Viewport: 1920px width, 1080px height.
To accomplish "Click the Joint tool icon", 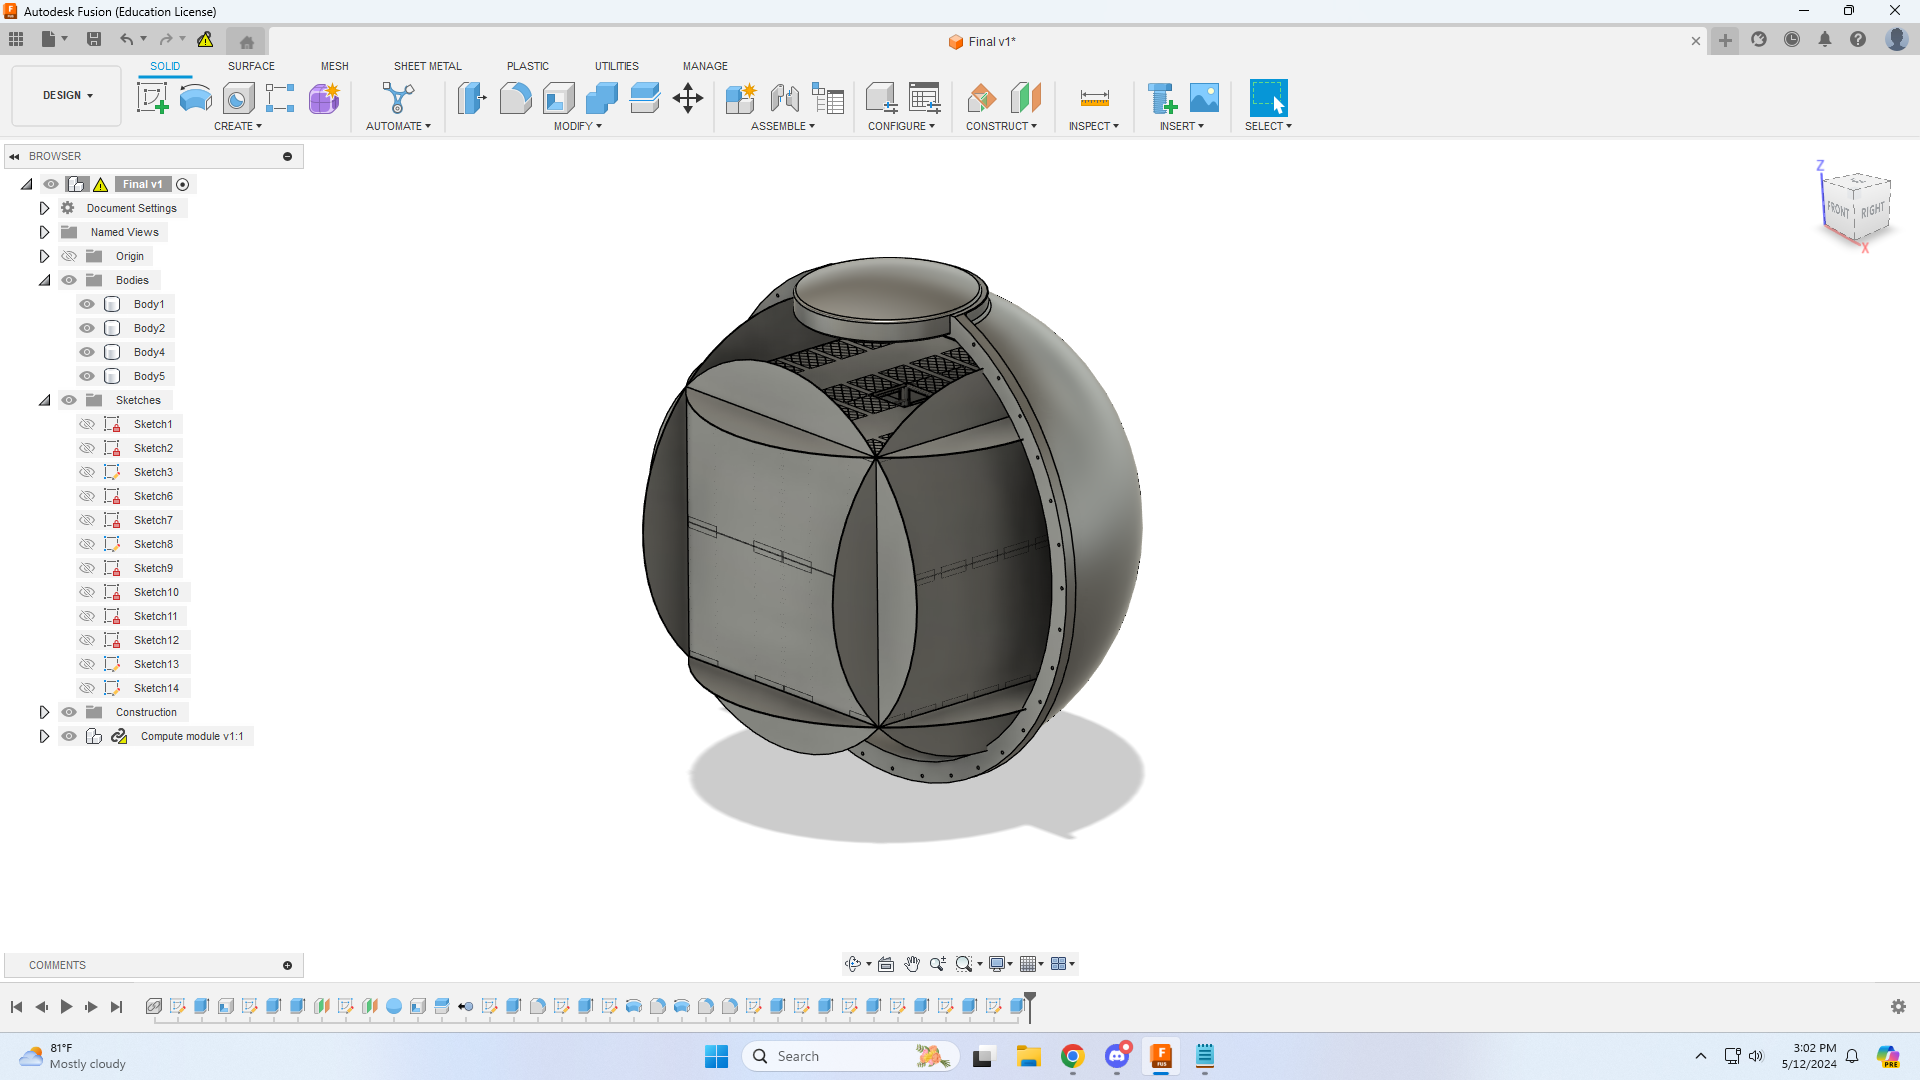I will 785,98.
